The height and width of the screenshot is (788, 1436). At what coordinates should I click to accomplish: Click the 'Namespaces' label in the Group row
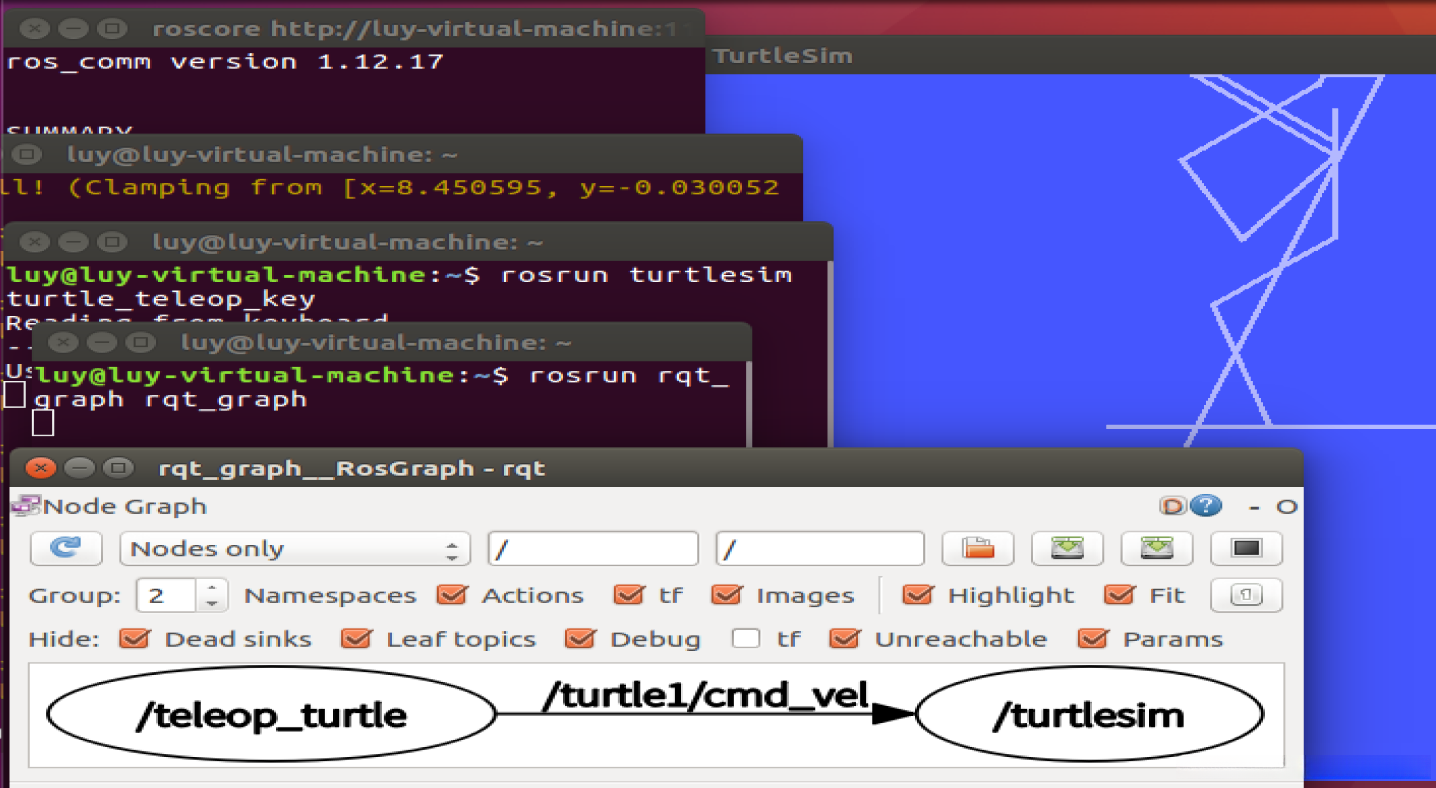point(330,596)
